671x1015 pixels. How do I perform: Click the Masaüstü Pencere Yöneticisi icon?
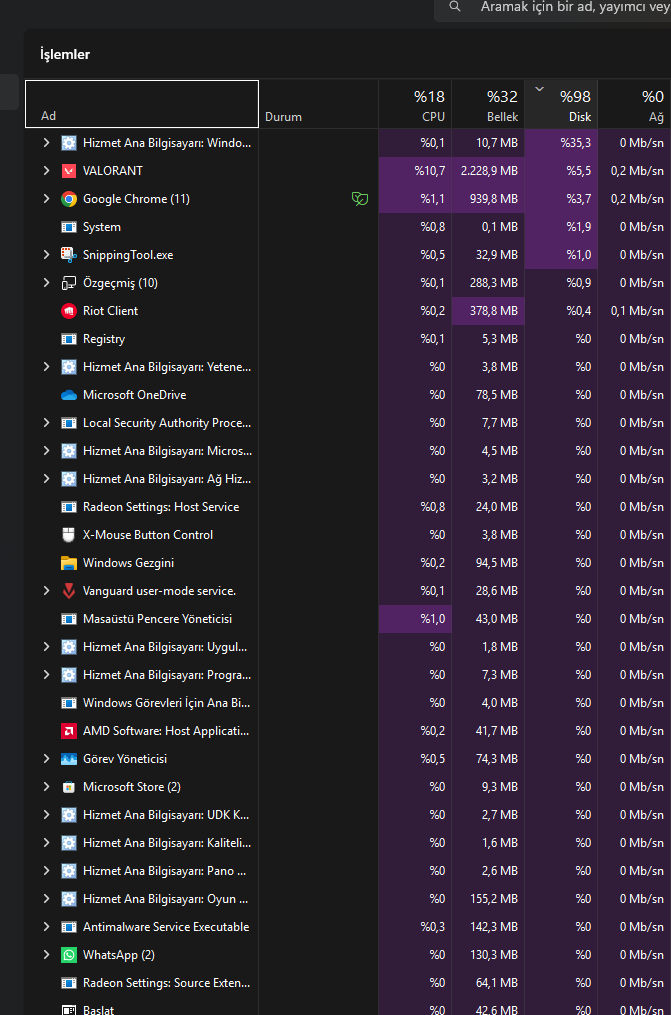69,619
